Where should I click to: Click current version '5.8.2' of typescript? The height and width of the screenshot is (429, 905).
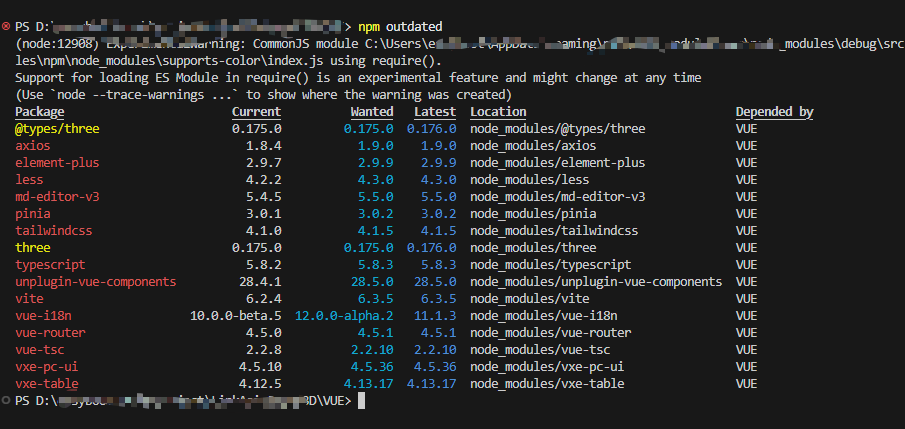[264, 265]
